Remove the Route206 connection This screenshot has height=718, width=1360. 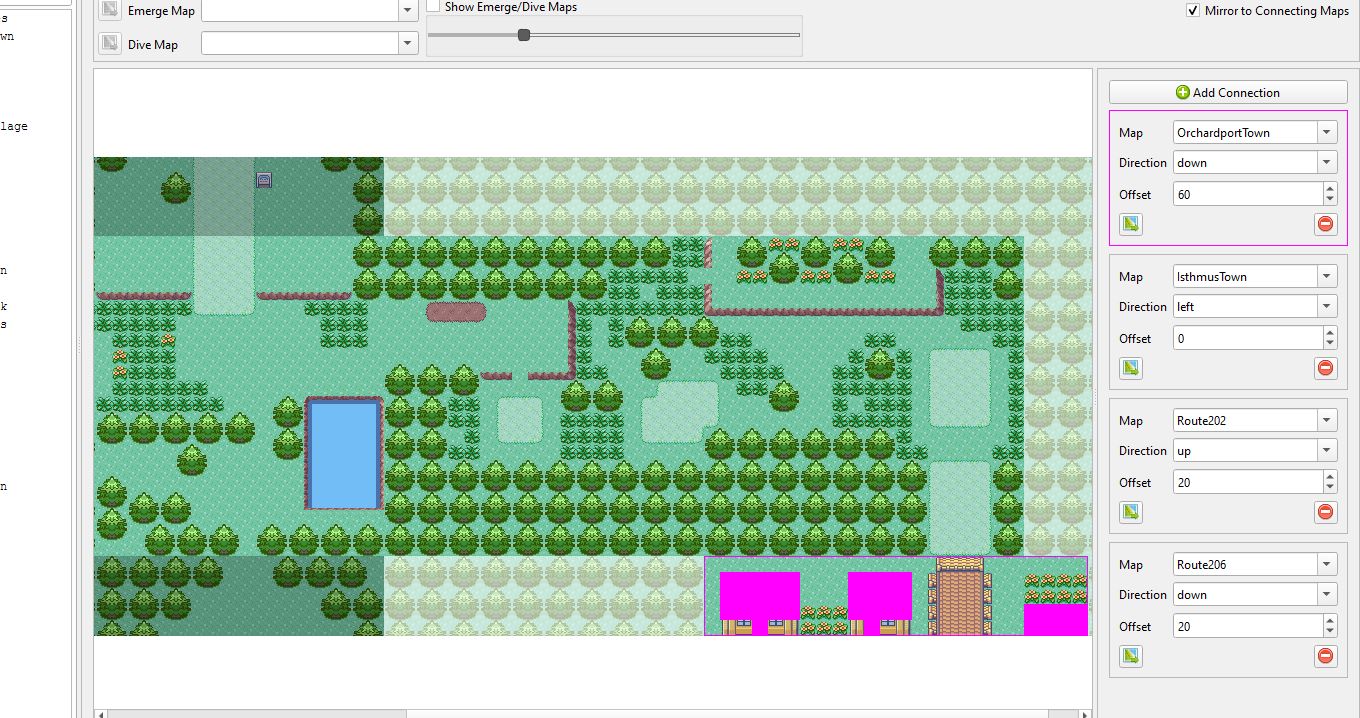pyautogui.click(x=1326, y=656)
